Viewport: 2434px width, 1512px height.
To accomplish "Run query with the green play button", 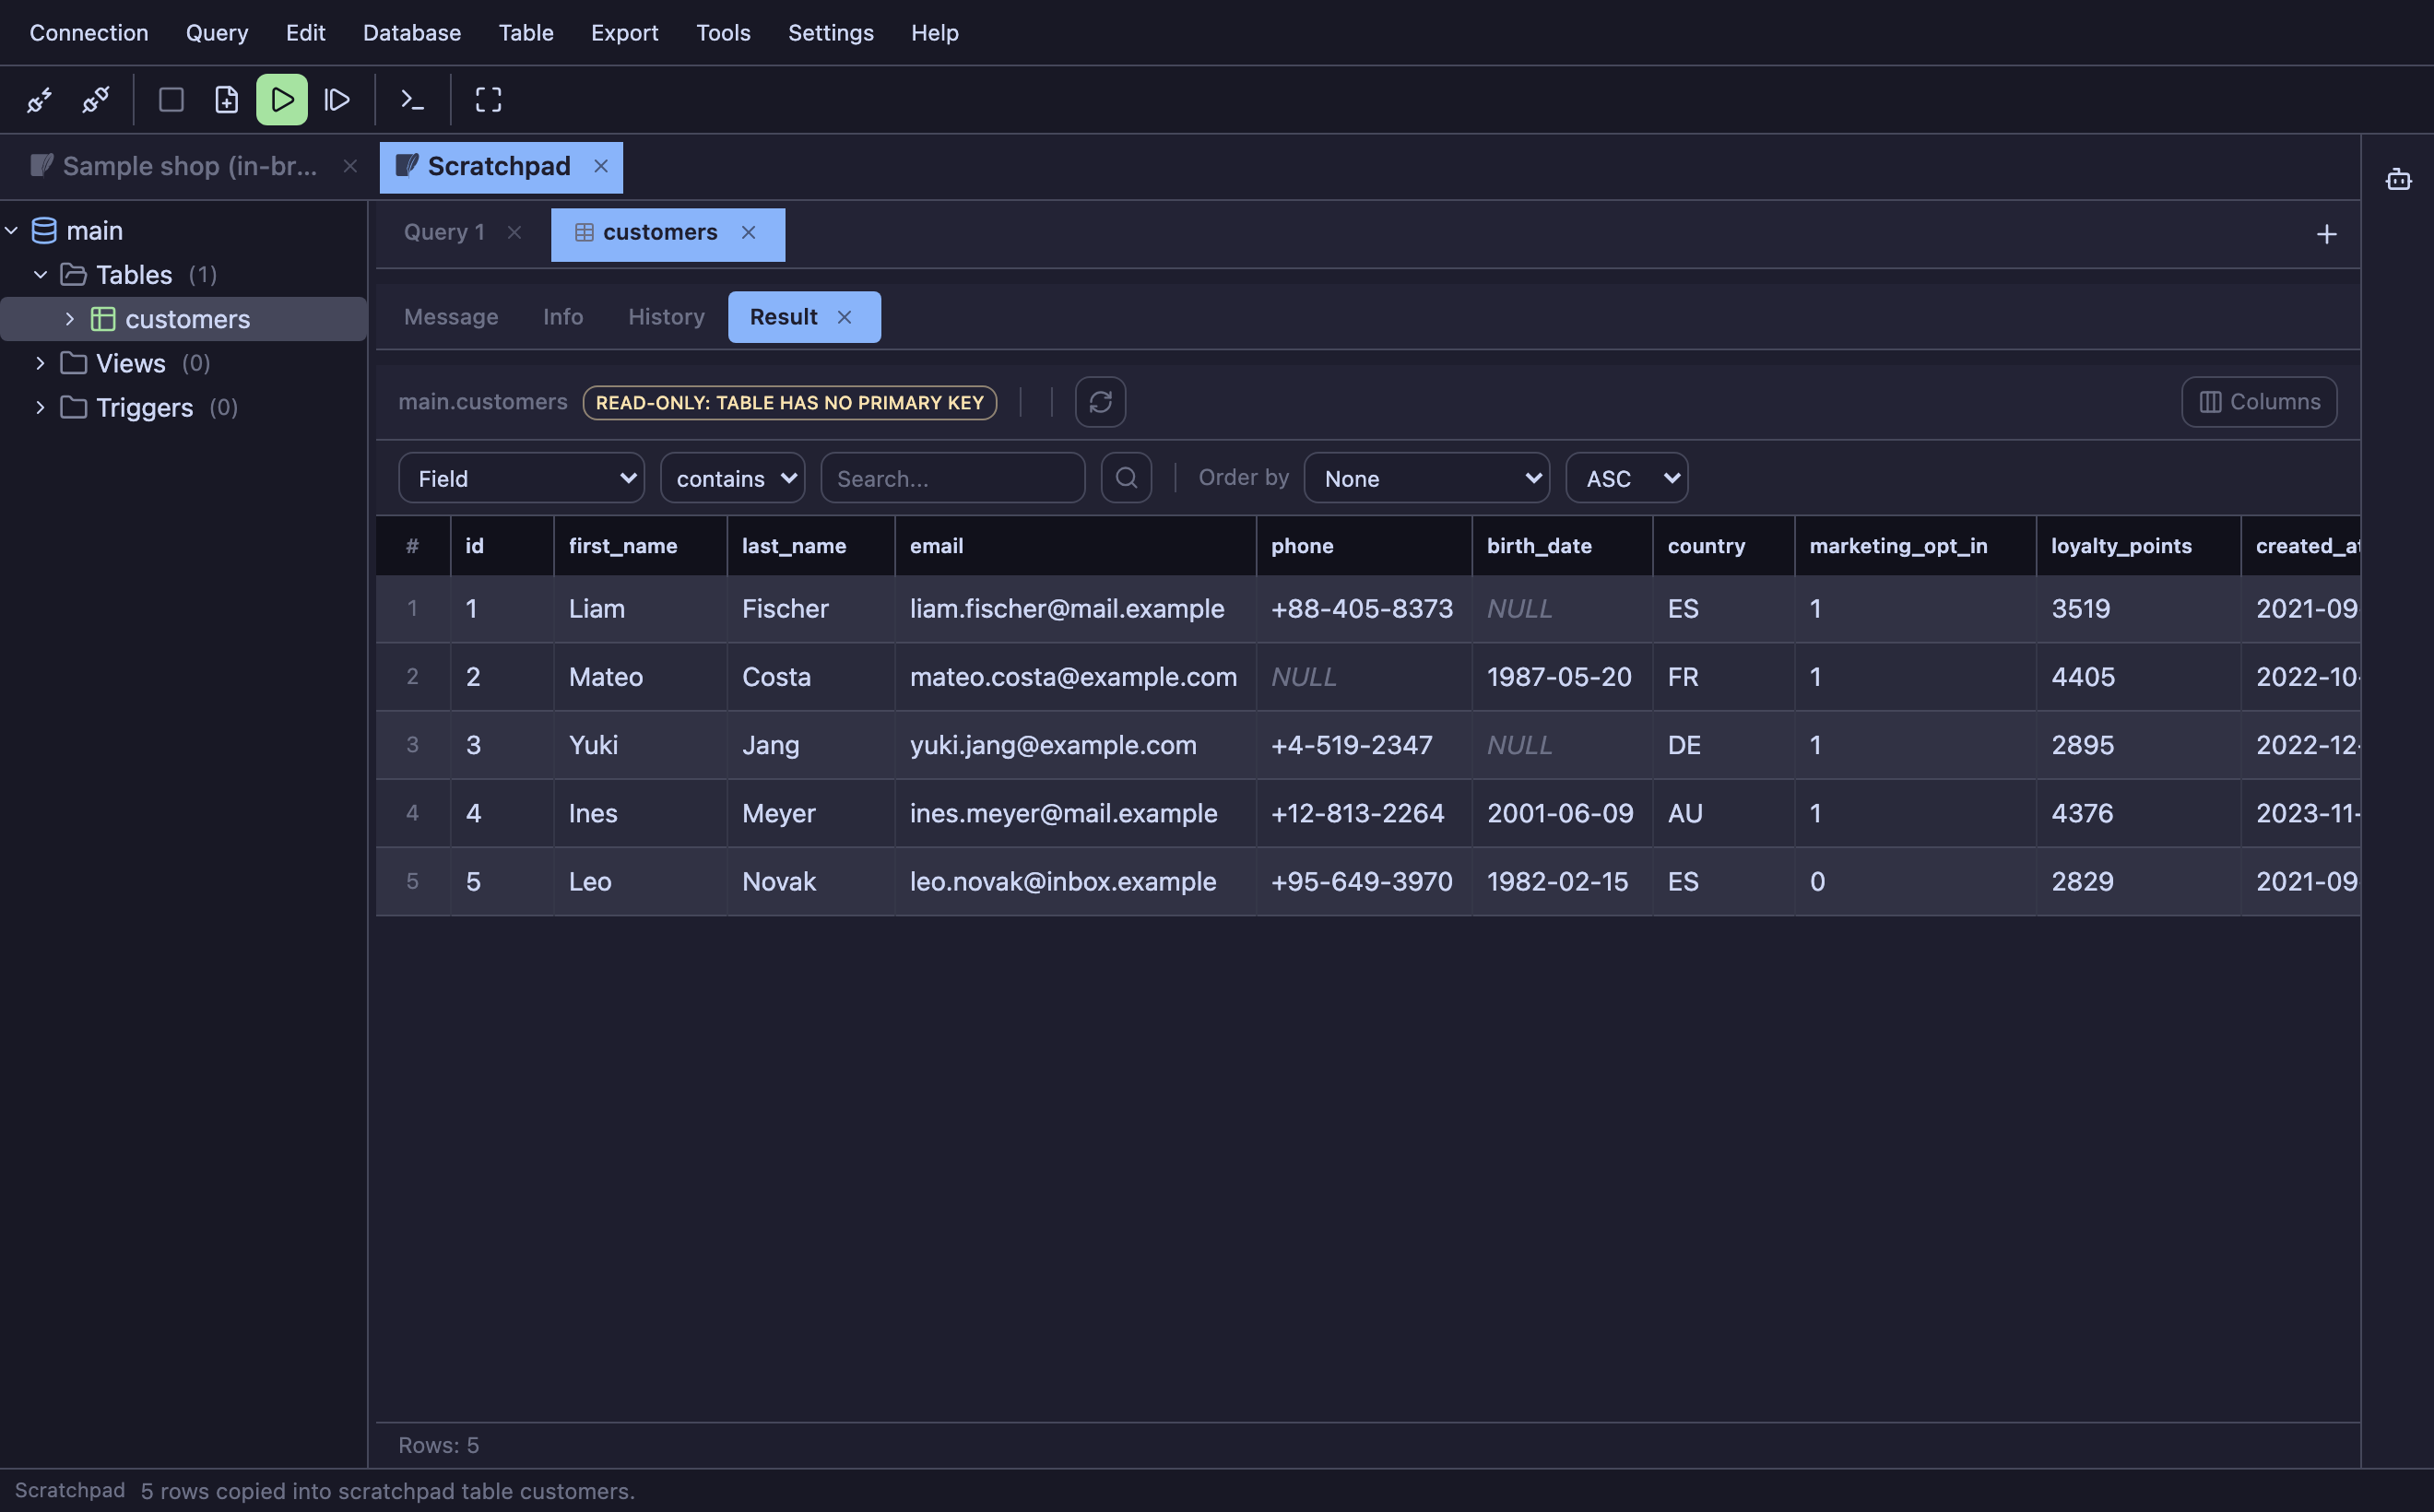I will 282,100.
